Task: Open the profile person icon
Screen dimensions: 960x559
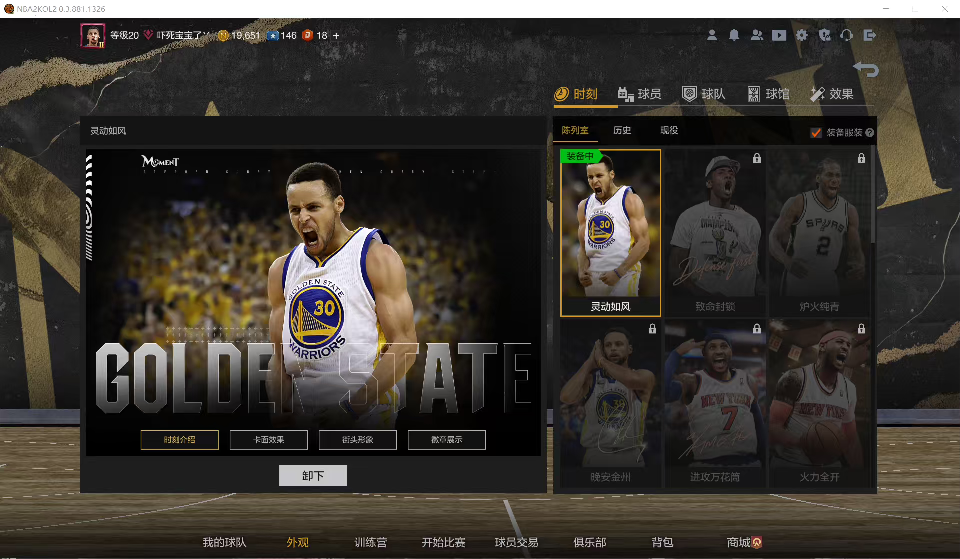Action: click(x=712, y=36)
